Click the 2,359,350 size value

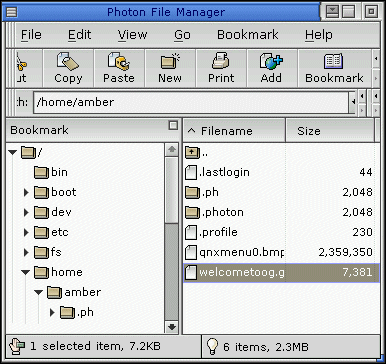(345, 252)
